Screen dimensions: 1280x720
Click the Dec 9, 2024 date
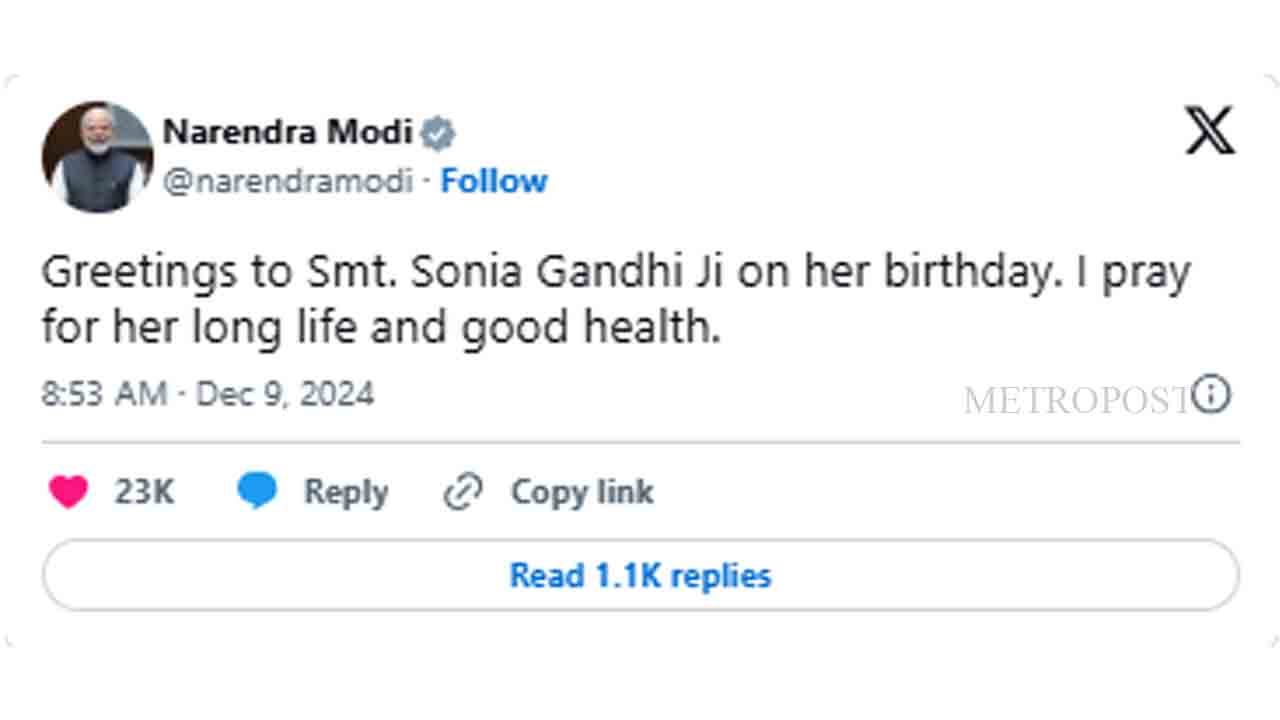[x=285, y=394]
